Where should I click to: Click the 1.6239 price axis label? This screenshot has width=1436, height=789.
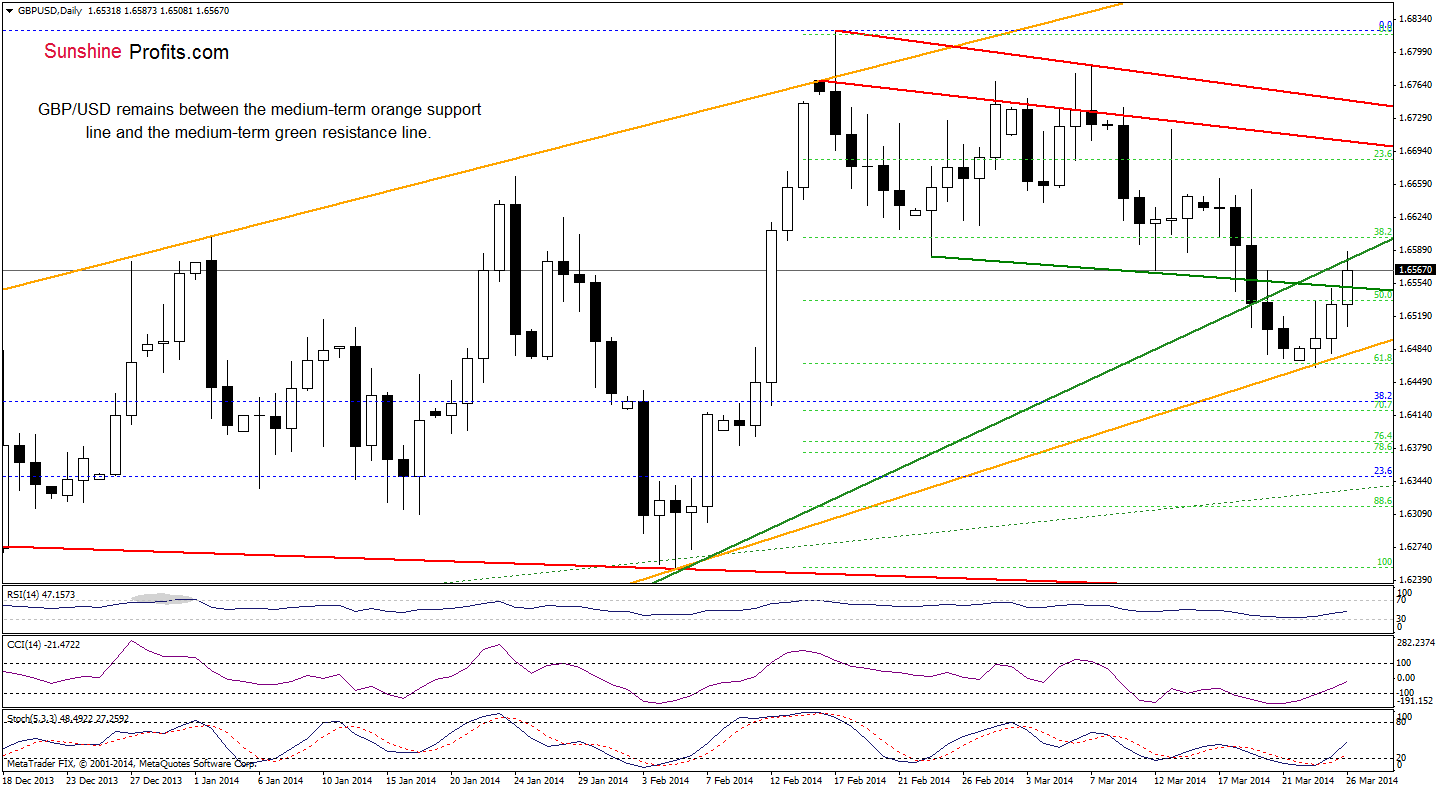tap(1416, 580)
